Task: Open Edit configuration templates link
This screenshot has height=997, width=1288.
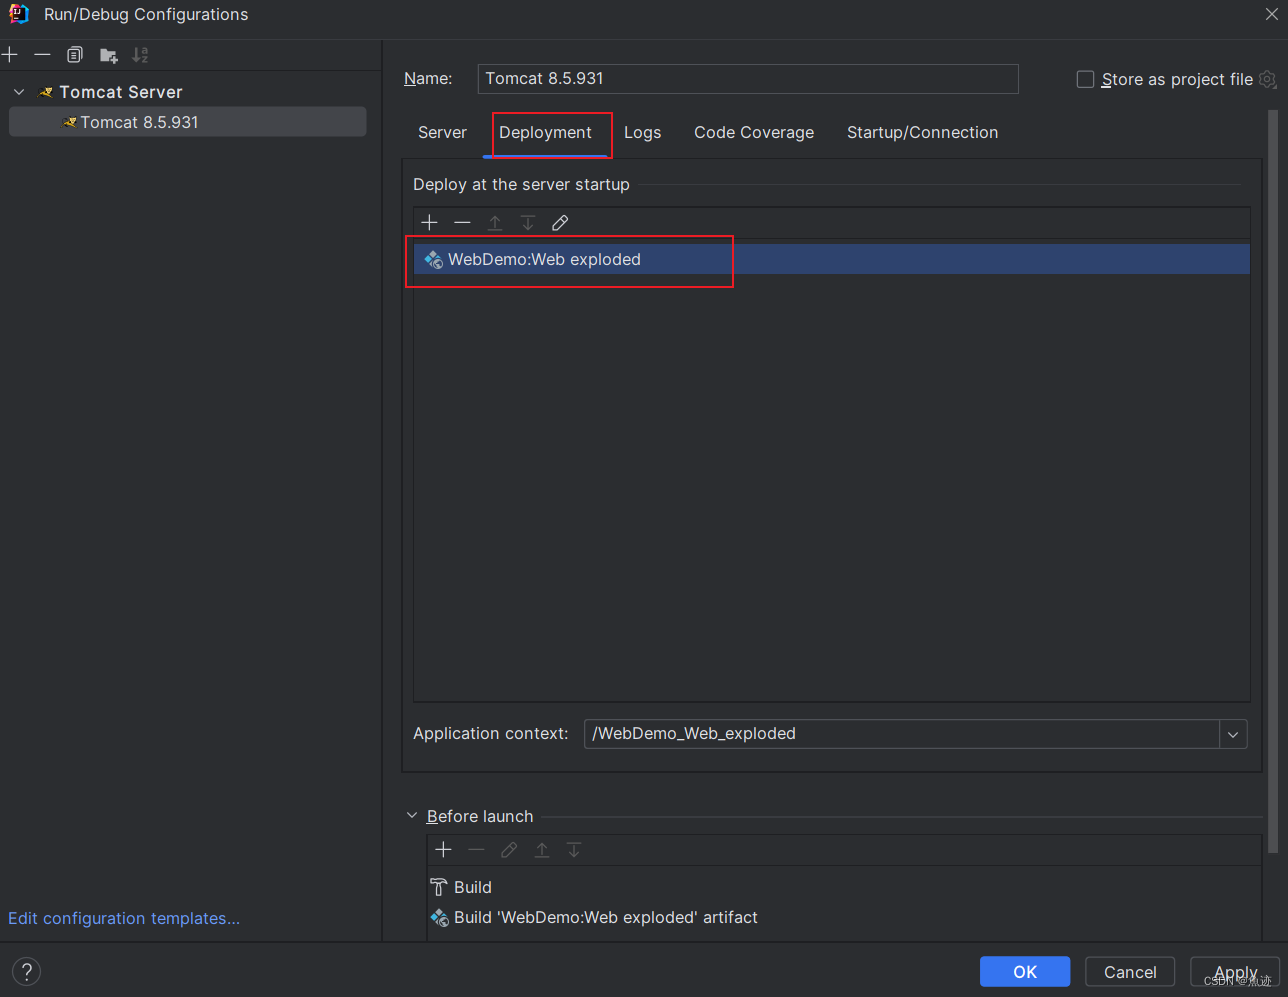Action: pos(124,918)
